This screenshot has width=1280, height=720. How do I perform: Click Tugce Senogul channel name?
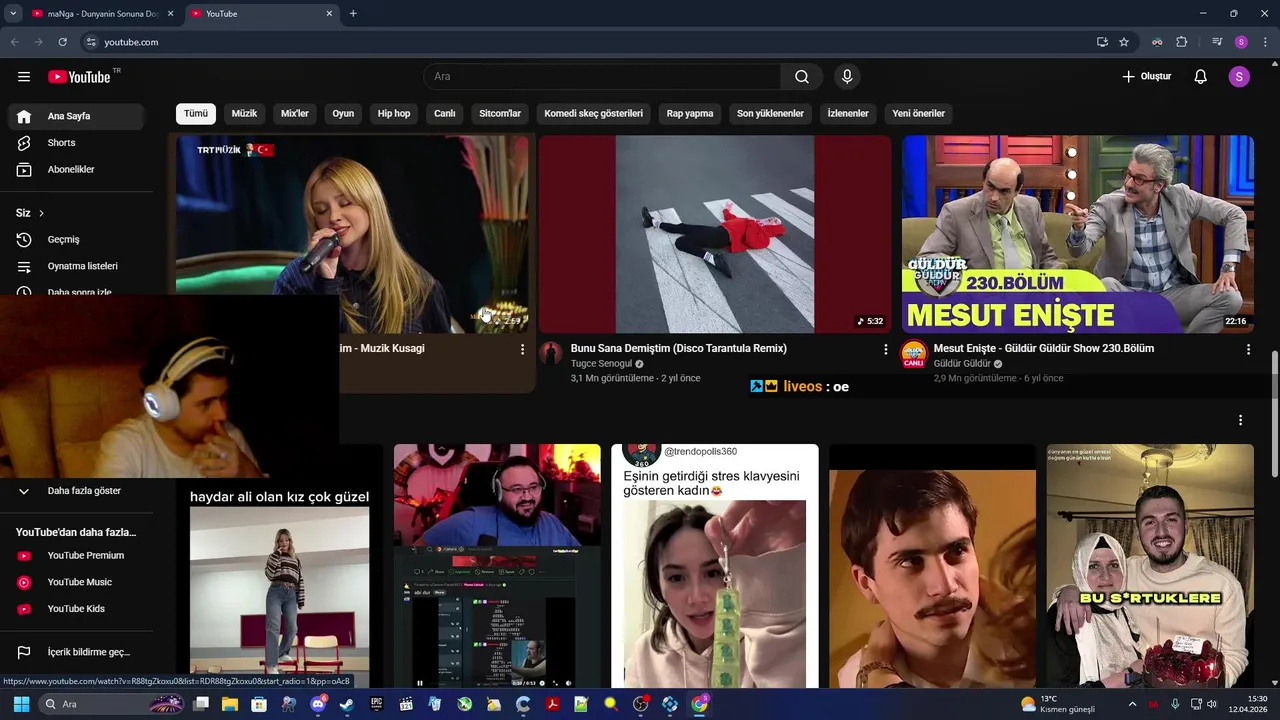tap(601, 364)
